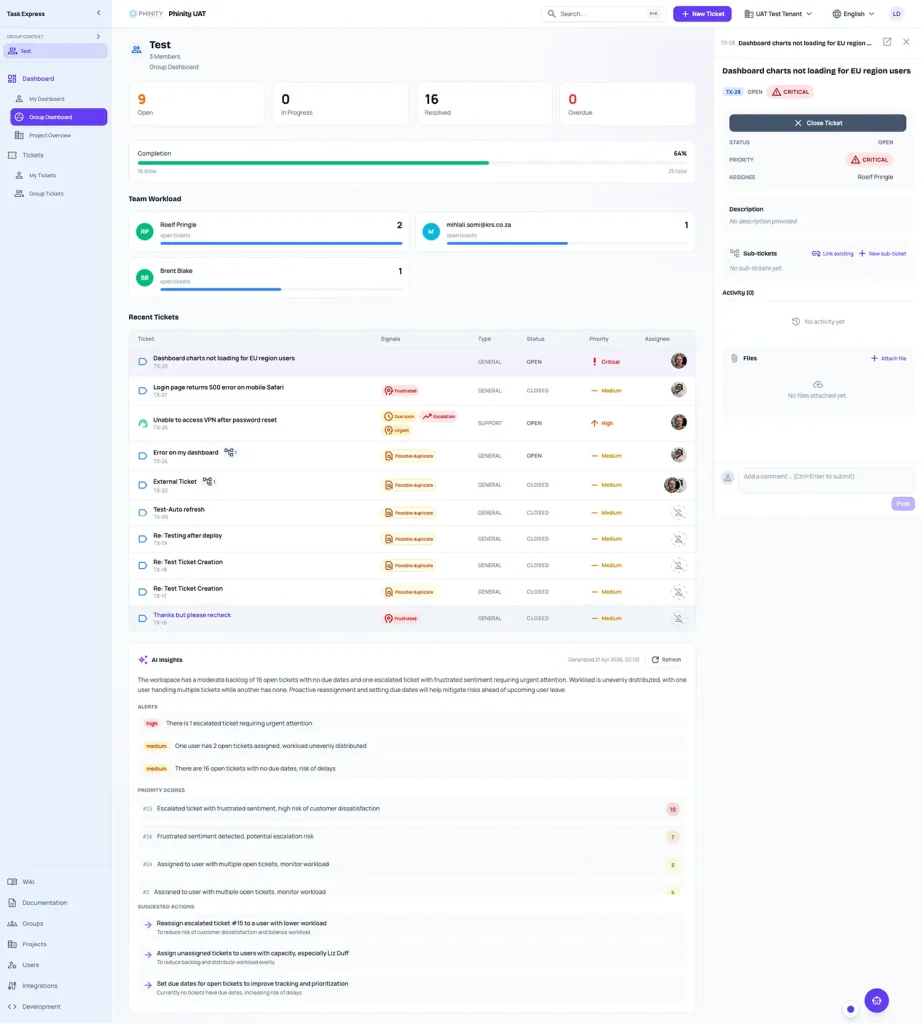Open Integrations in the sidebar
The height and width of the screenshot is (1024, 922).
(40, 986)
